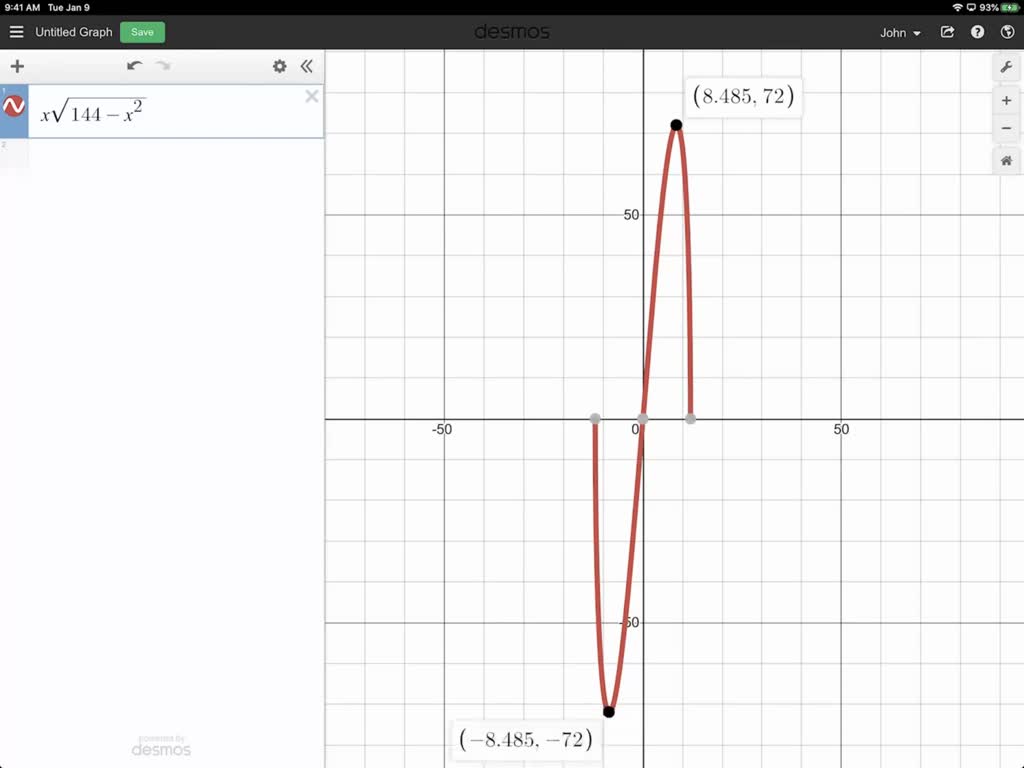Image resolution: width=1024 pixels, height=768 pixels.
Task: Undo the last action
Action: tap(135, 64)
